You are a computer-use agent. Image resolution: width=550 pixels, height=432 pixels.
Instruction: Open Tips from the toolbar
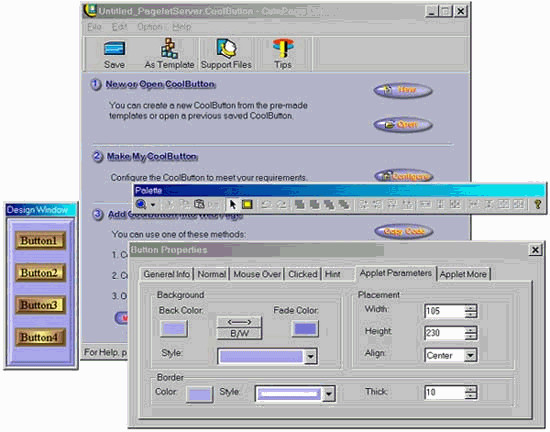(283, 54)
